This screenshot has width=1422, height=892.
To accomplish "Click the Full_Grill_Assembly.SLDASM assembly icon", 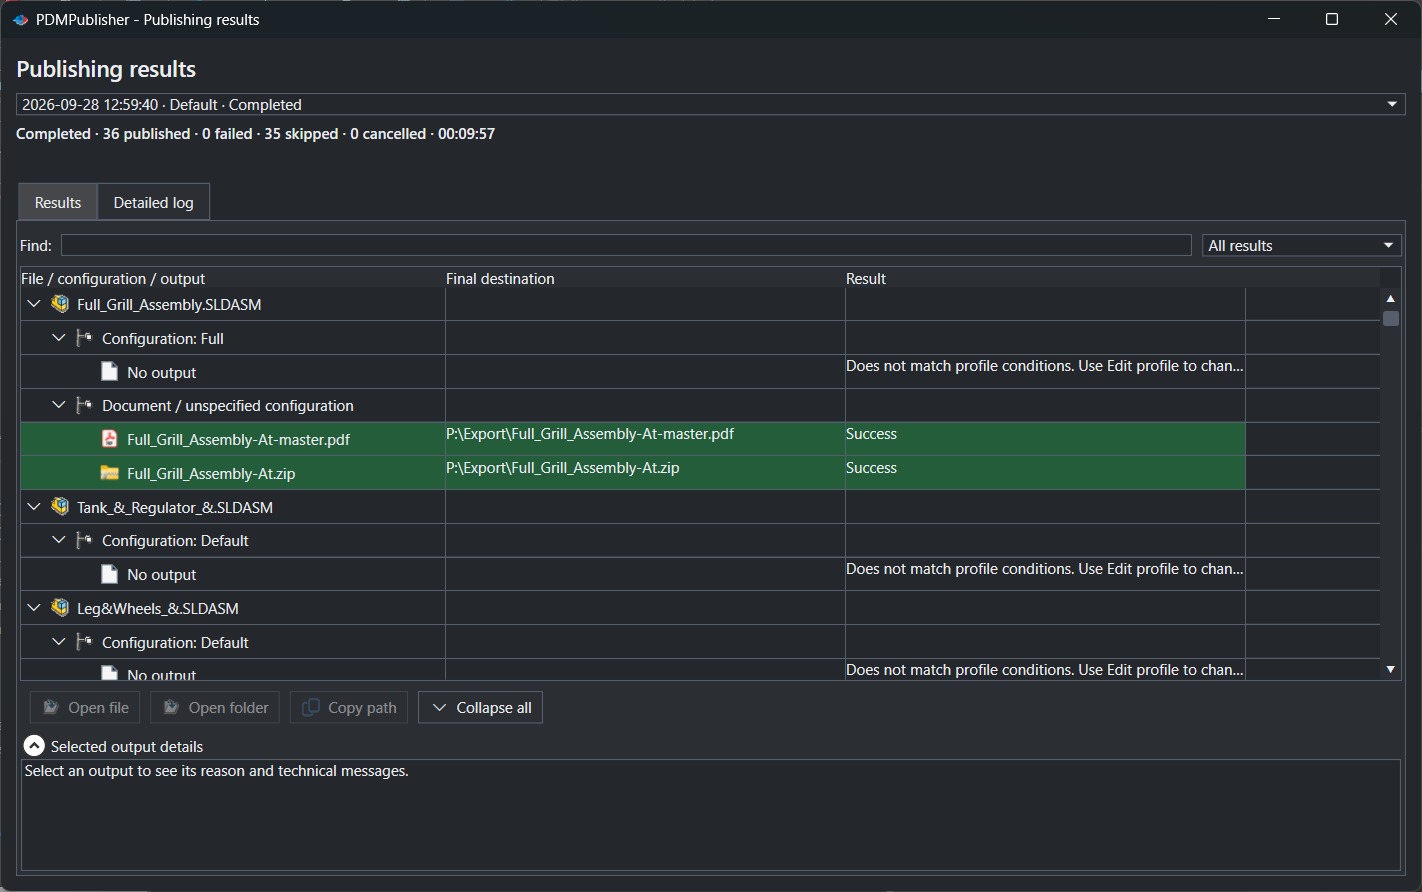I will [x=60, y=304].
